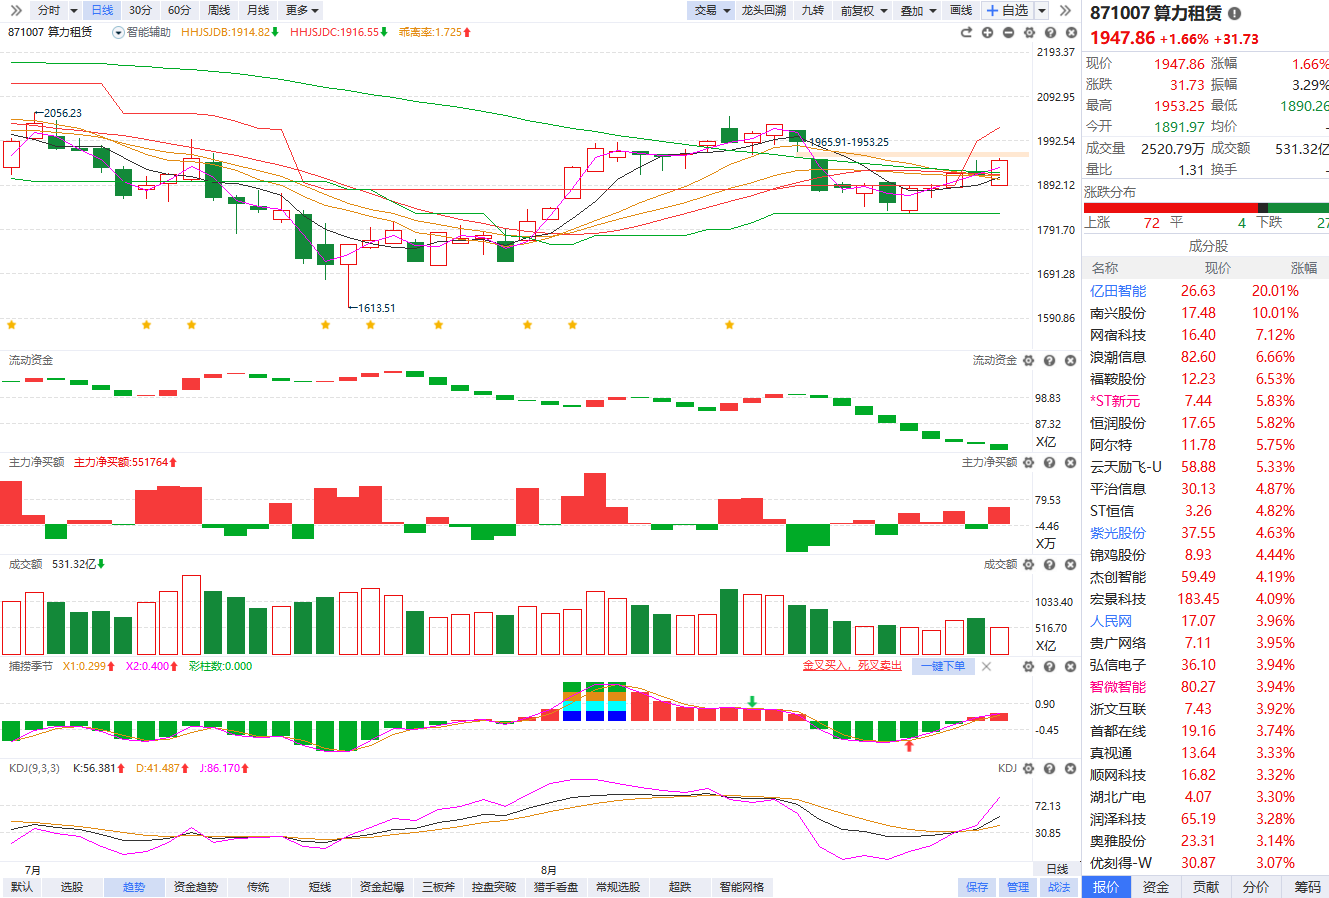Open the help icon of the 流动资金 panel
The height and width of the screenshot is (898, 1329).
tap(1049, 361)
